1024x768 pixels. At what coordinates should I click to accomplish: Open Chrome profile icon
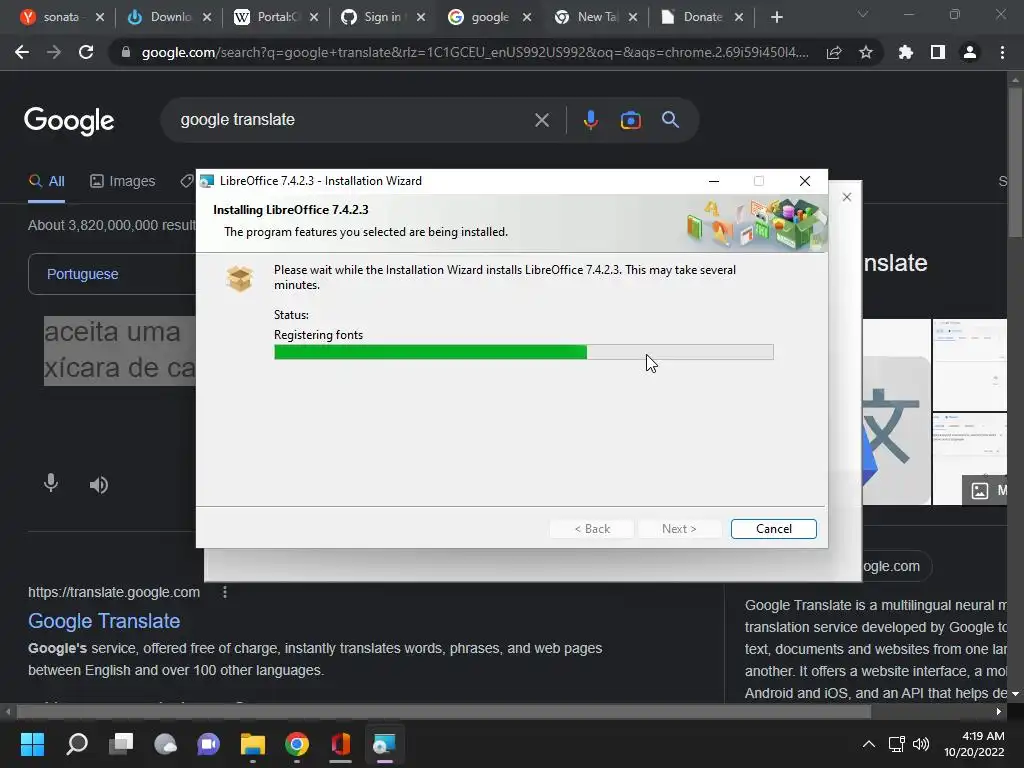point(970,52)
